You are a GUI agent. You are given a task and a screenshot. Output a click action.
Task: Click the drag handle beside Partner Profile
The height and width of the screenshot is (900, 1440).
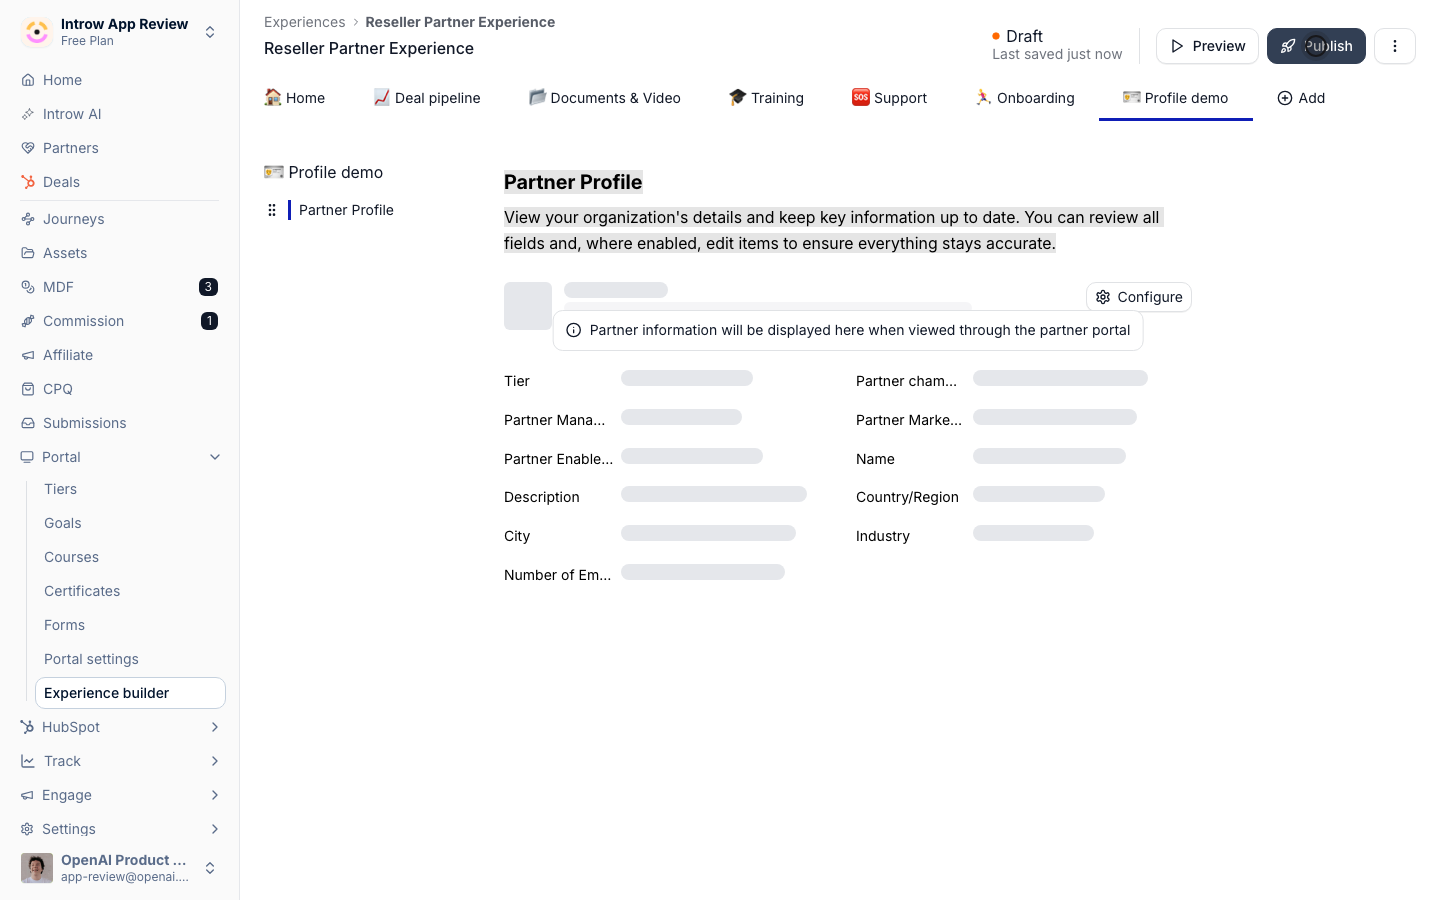(272, 210)
